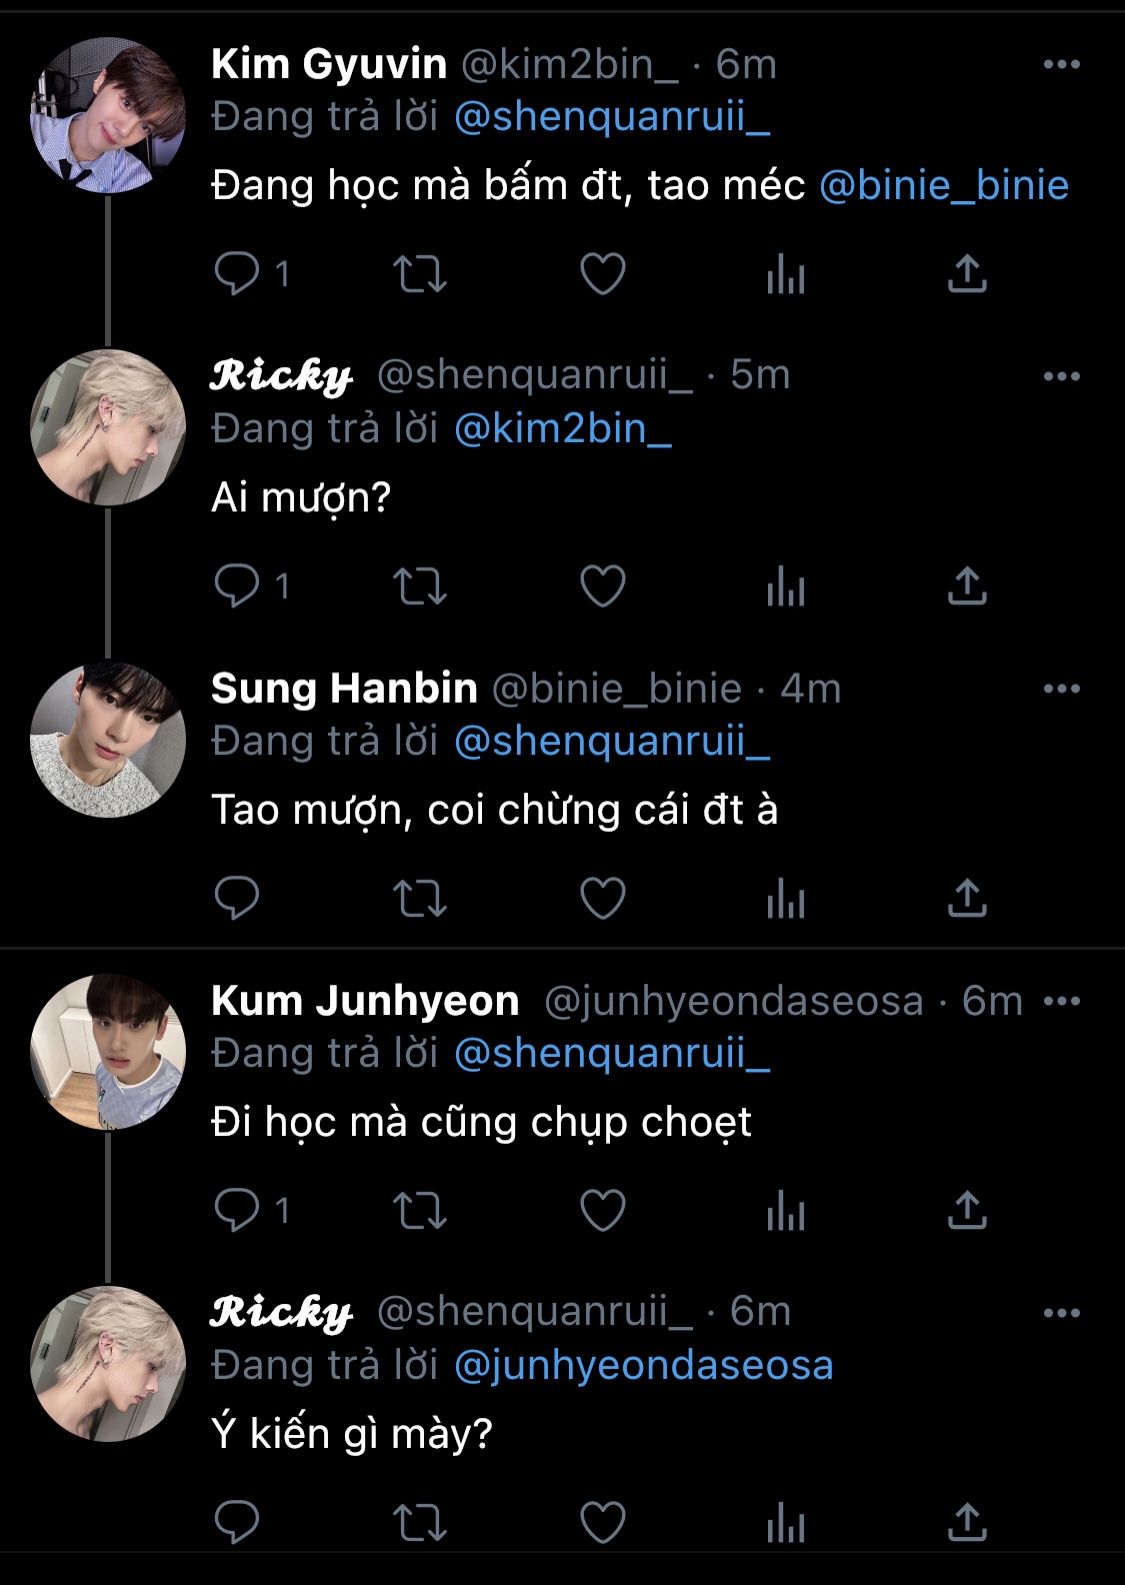Retweet Ricky's 'Ai mượn?' reply
Screen dimensions: 1125x1585
(x=419, y=586)
